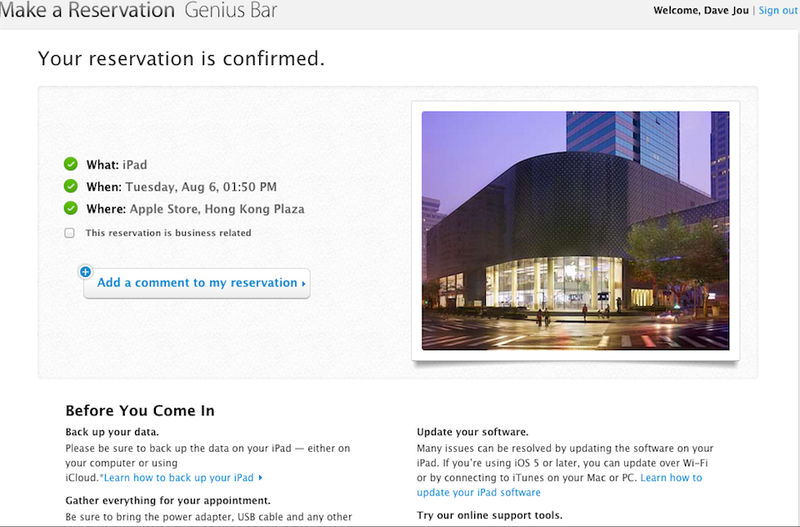800x527 pixels.
Task: Click the Apple Store Hong Kong Plaza photo
Action: [576, 231]
